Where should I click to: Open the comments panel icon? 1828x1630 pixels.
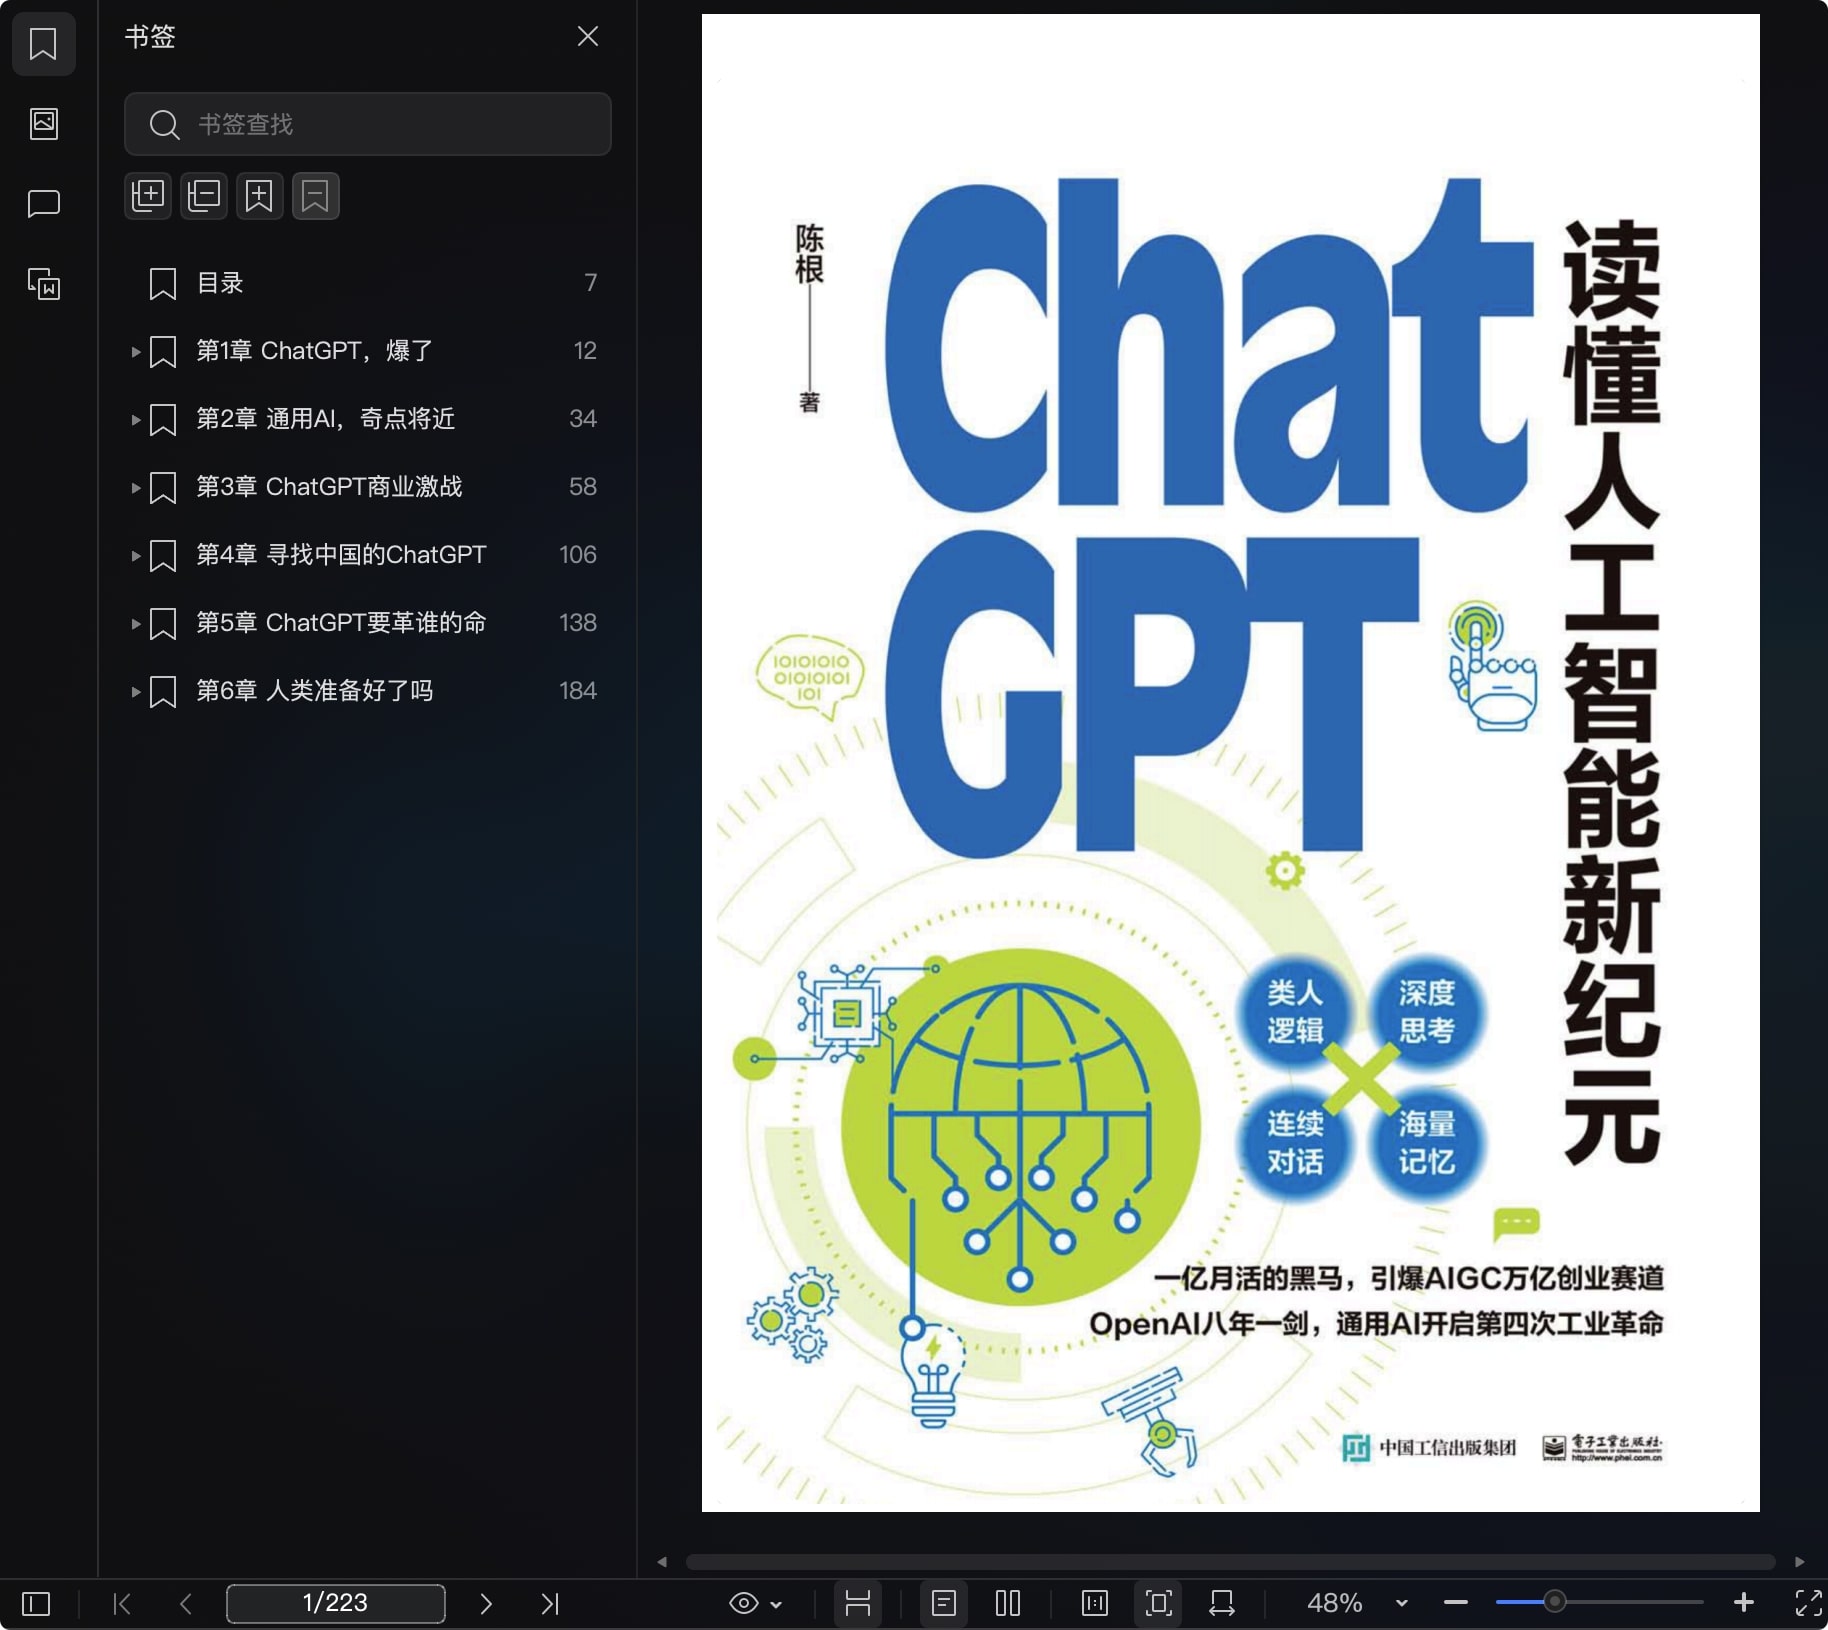(x=43, y=204)
